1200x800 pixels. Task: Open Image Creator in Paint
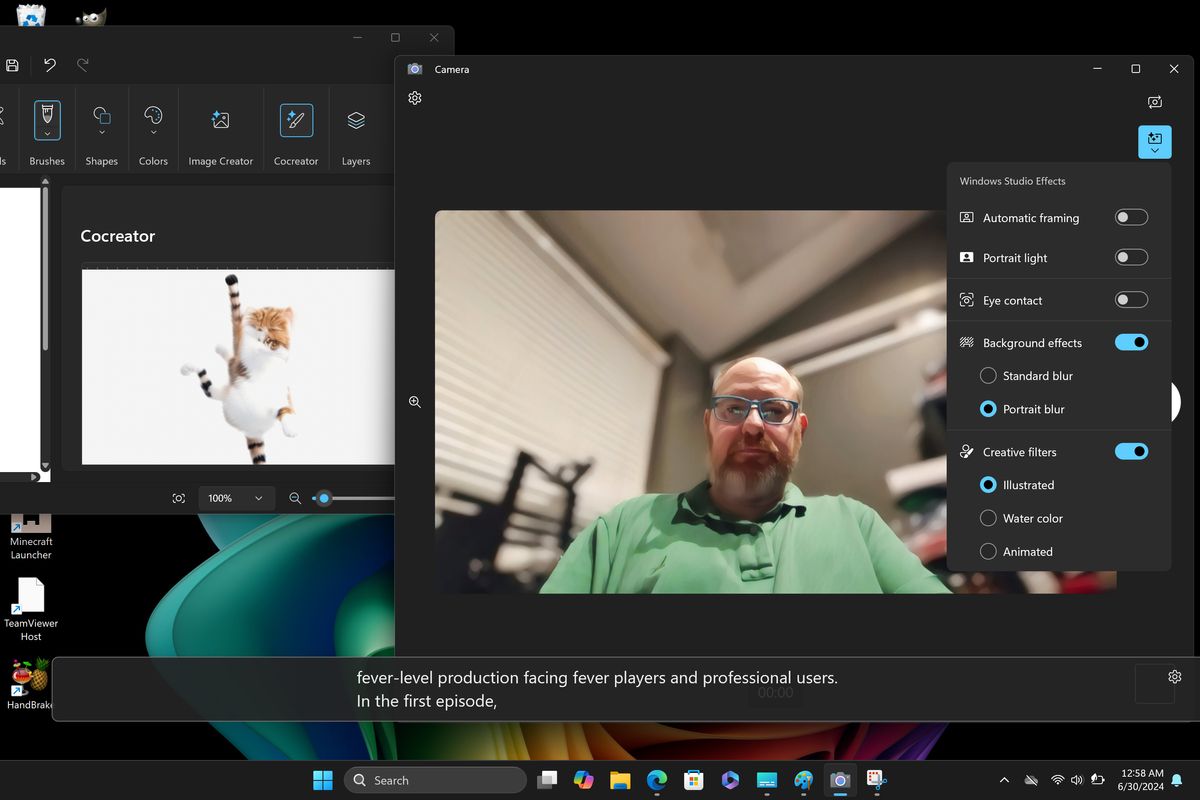(221, 121)
